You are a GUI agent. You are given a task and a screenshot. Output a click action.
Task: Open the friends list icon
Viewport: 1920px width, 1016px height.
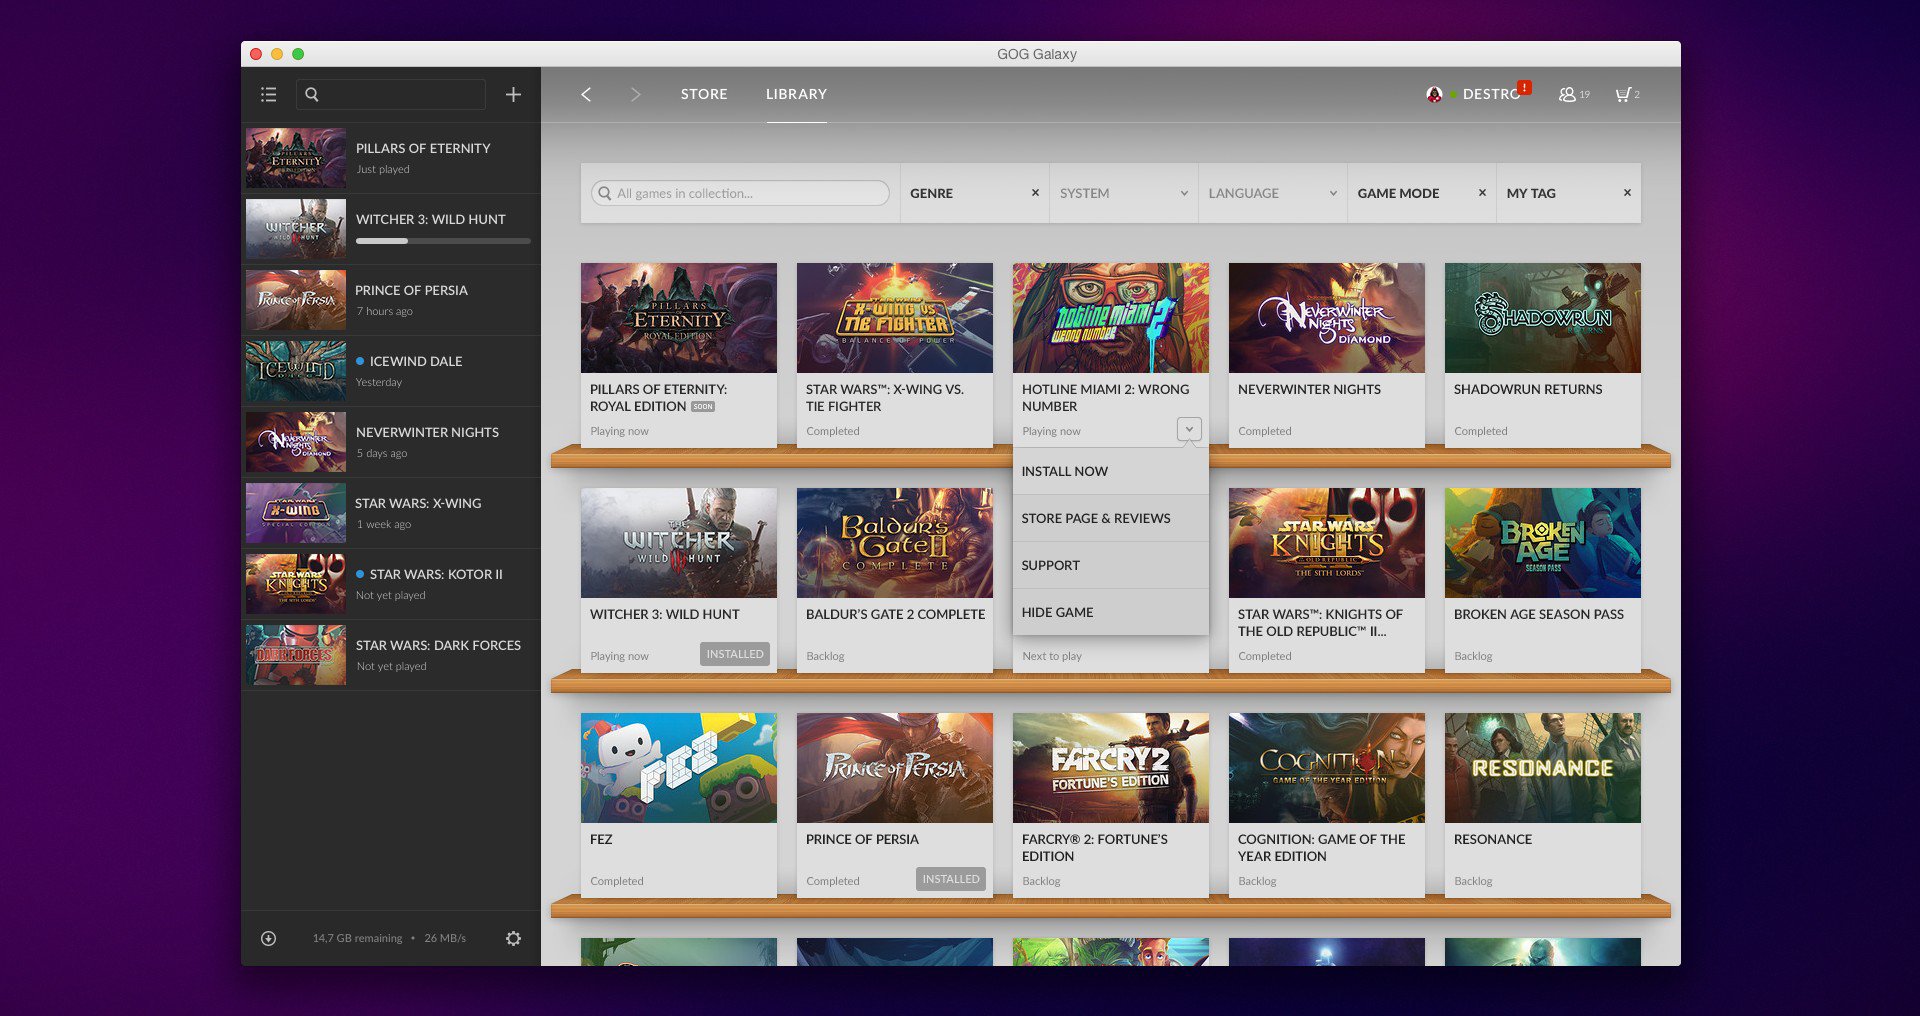[x=1568, y=94]
